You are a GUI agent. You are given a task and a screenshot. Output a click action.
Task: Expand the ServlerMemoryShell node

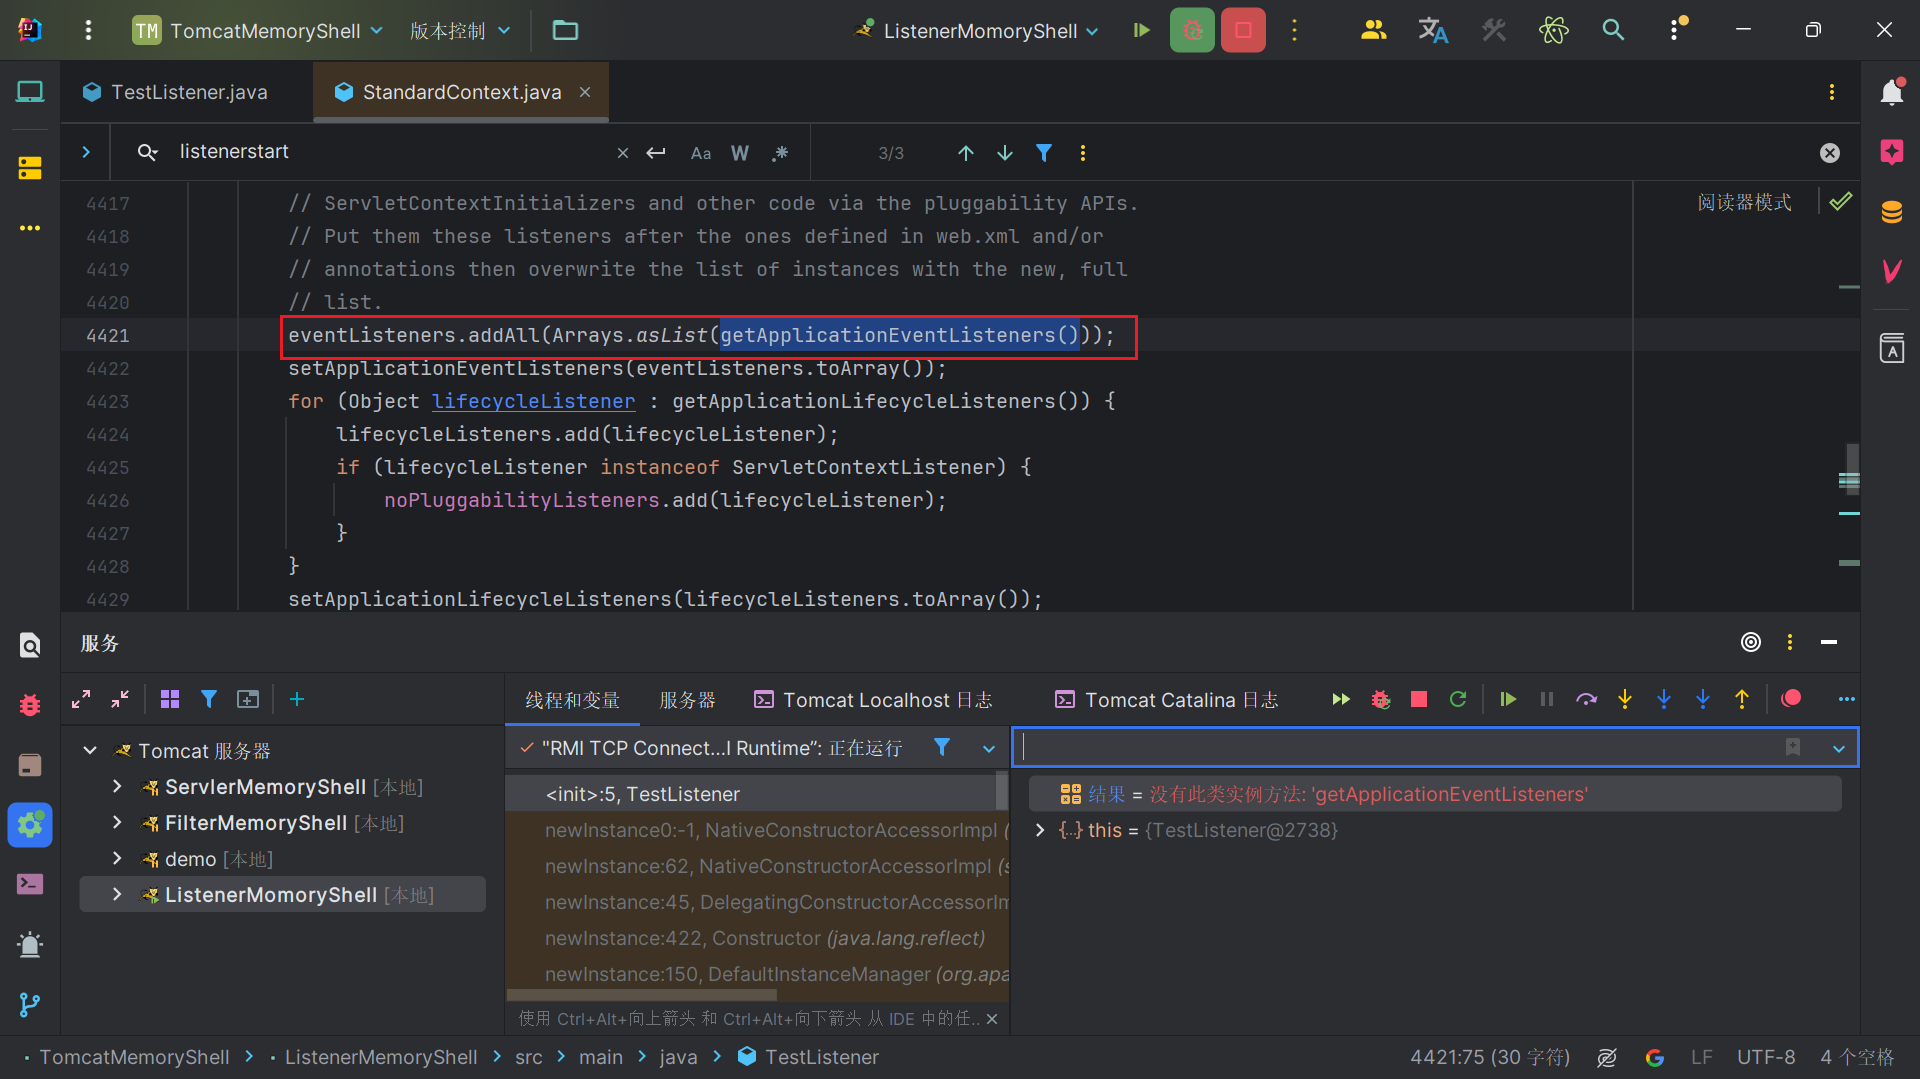click(117, 787)
